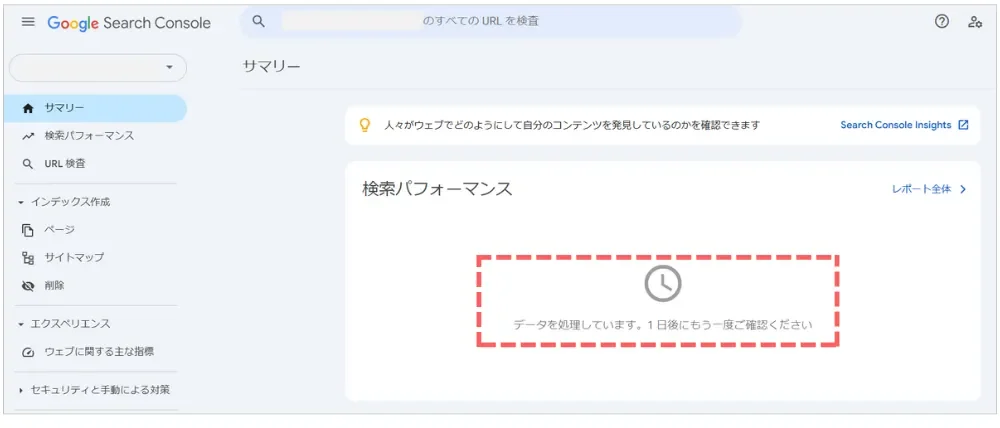Screen dimensions: 1000x428
Task: Click the gauge icon for ウェブに関する主な指標
Action: tap(27, 352)
